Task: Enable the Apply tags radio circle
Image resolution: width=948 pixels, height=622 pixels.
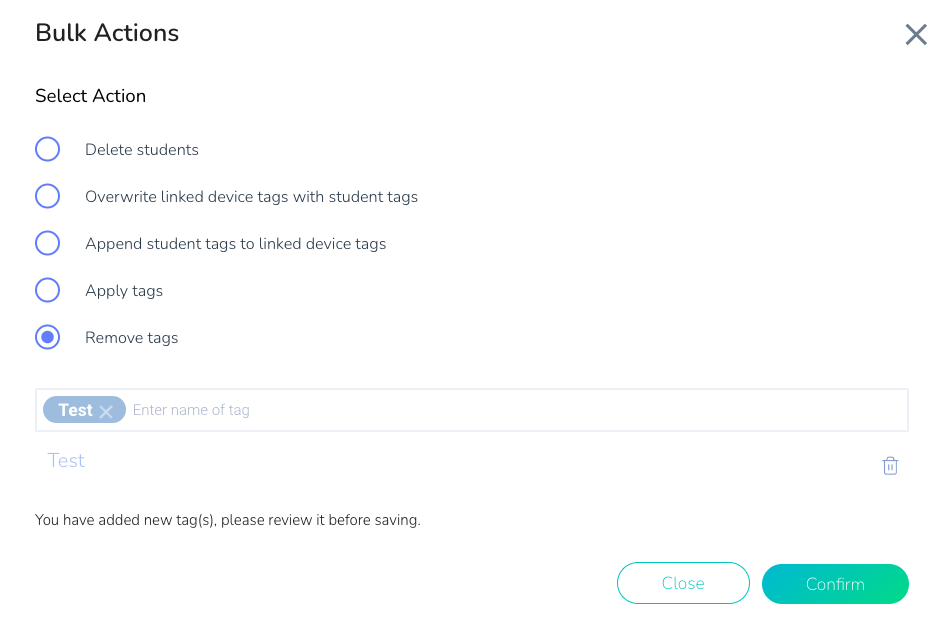Action: [47, 290]
